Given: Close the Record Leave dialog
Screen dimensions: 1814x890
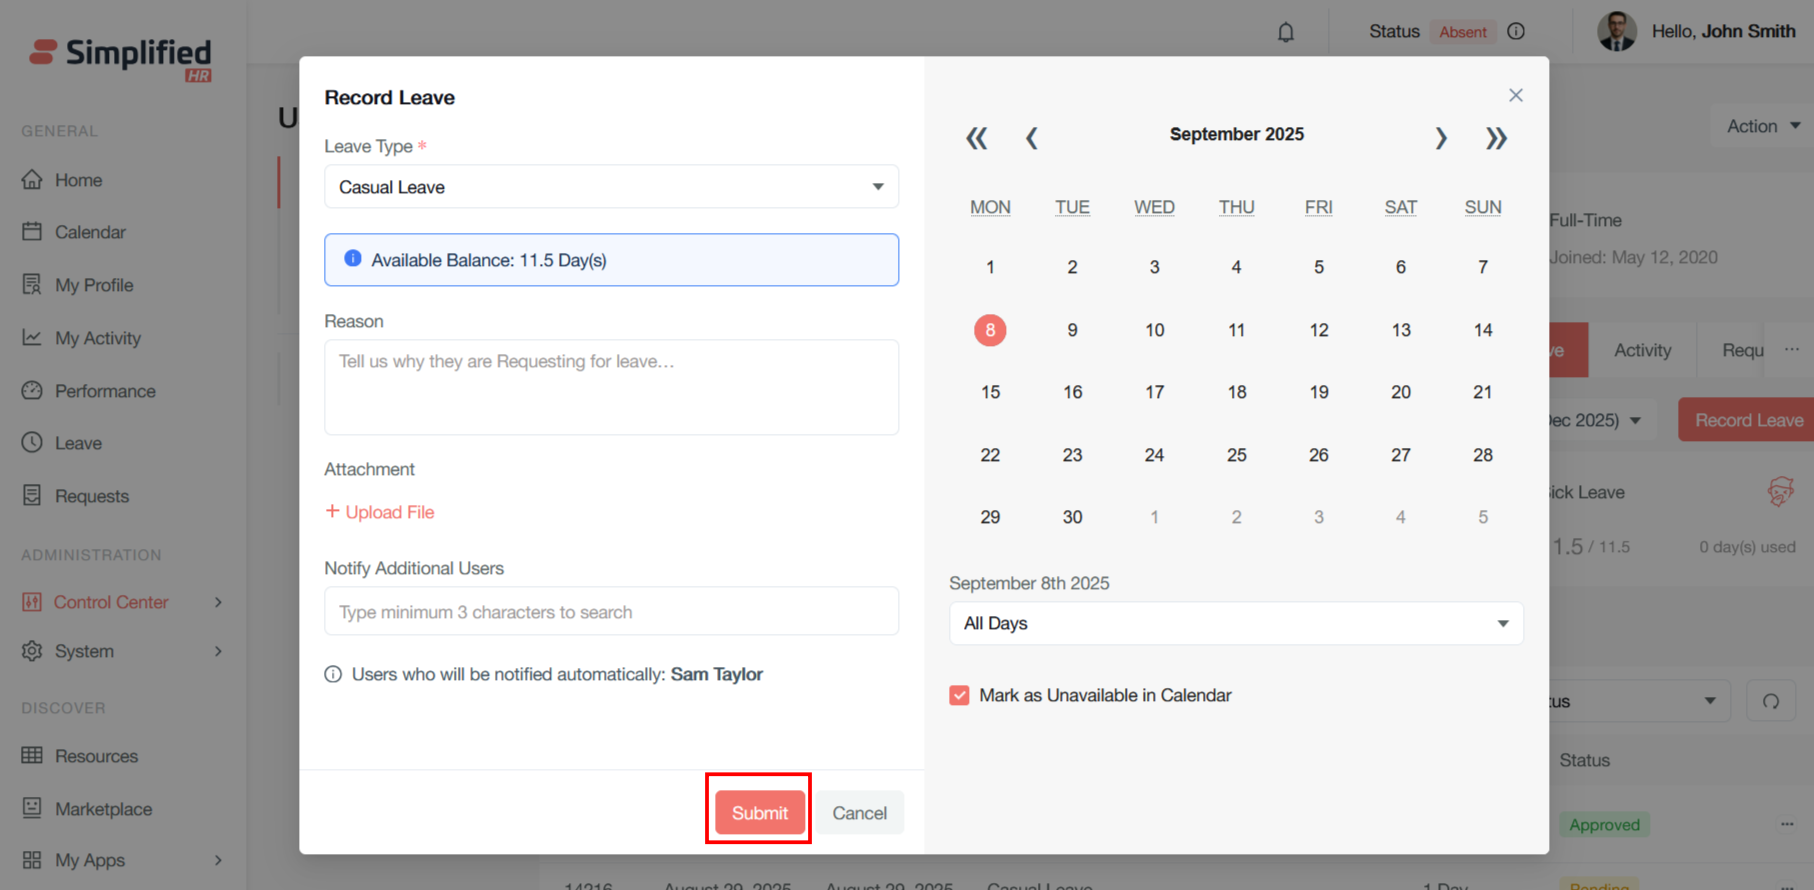Looking at the screenshot, I should (x=1515, y=95).
